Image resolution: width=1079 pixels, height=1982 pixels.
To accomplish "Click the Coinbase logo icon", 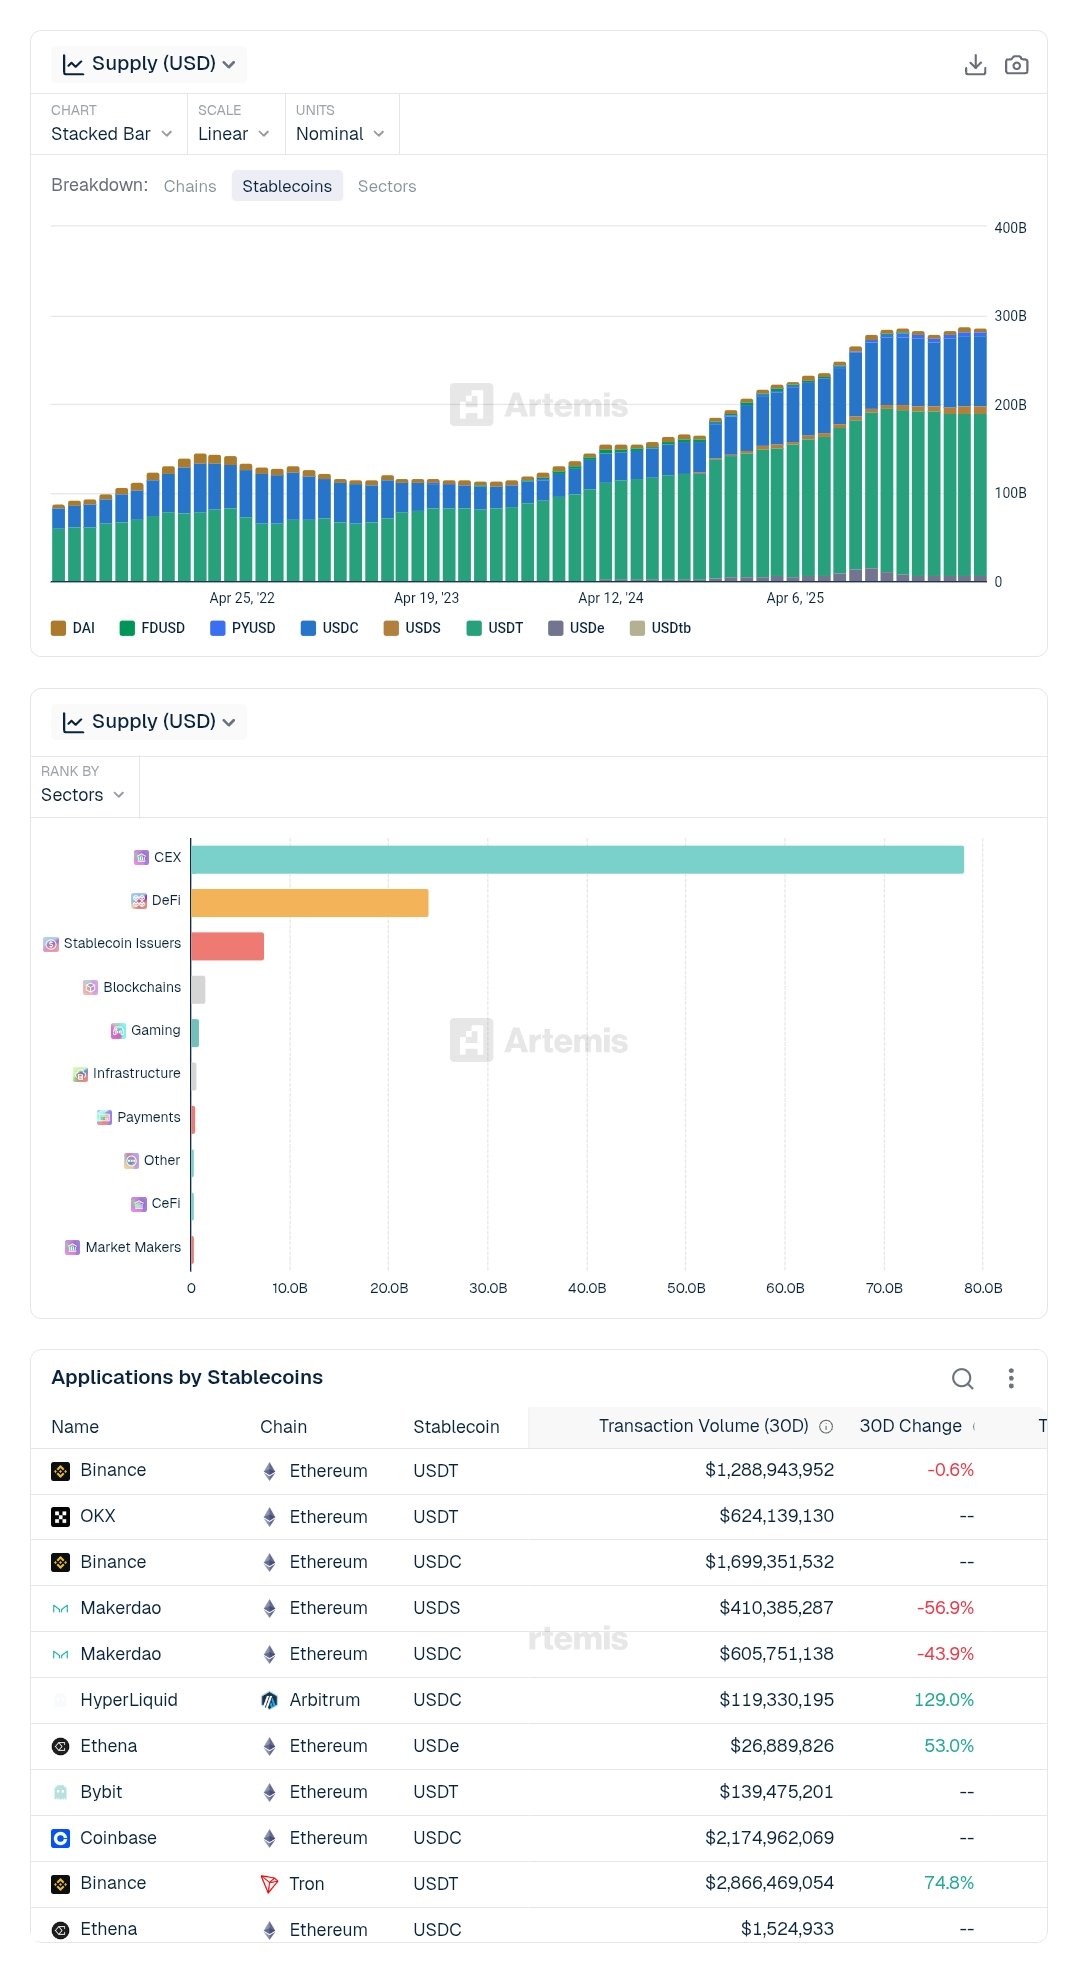I will [61, 1838].
